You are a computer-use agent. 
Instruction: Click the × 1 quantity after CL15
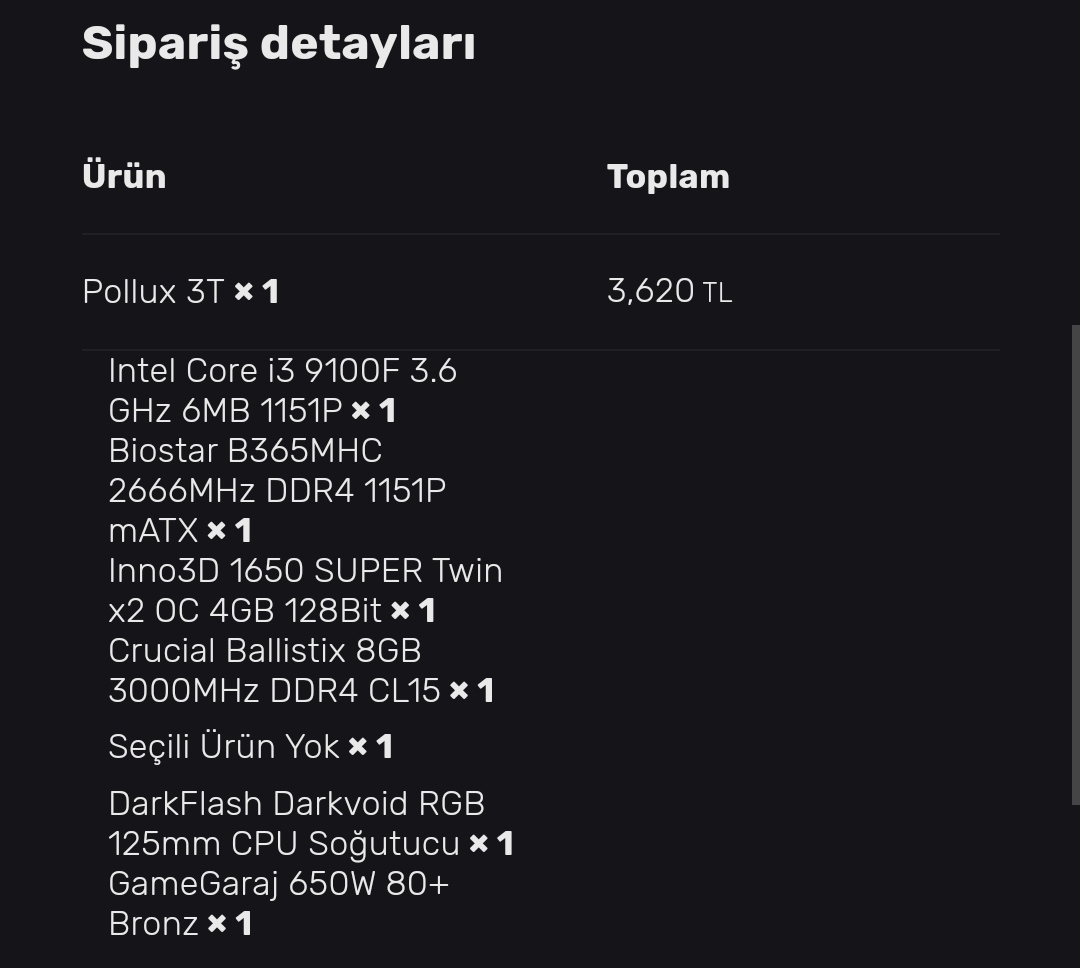point(472,691)
